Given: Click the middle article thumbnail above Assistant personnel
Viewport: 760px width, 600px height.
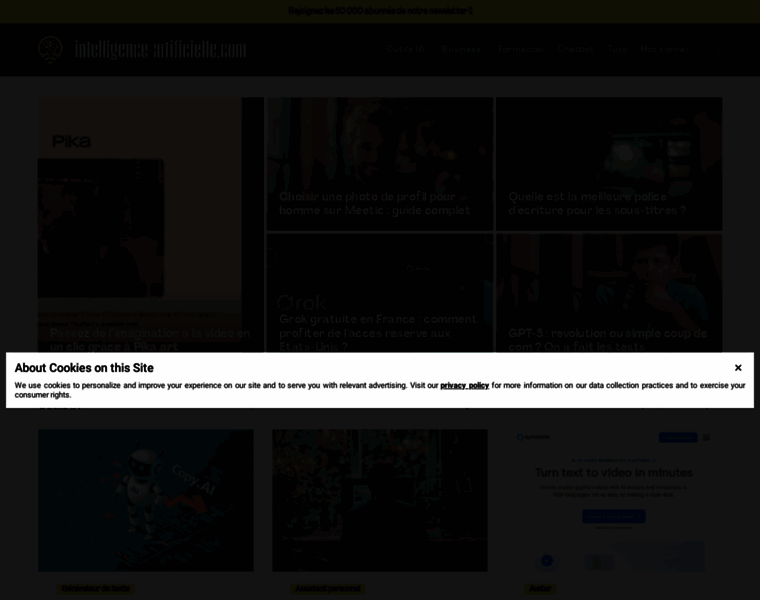Looking at the screenshot, I should (x=380, y=500).
